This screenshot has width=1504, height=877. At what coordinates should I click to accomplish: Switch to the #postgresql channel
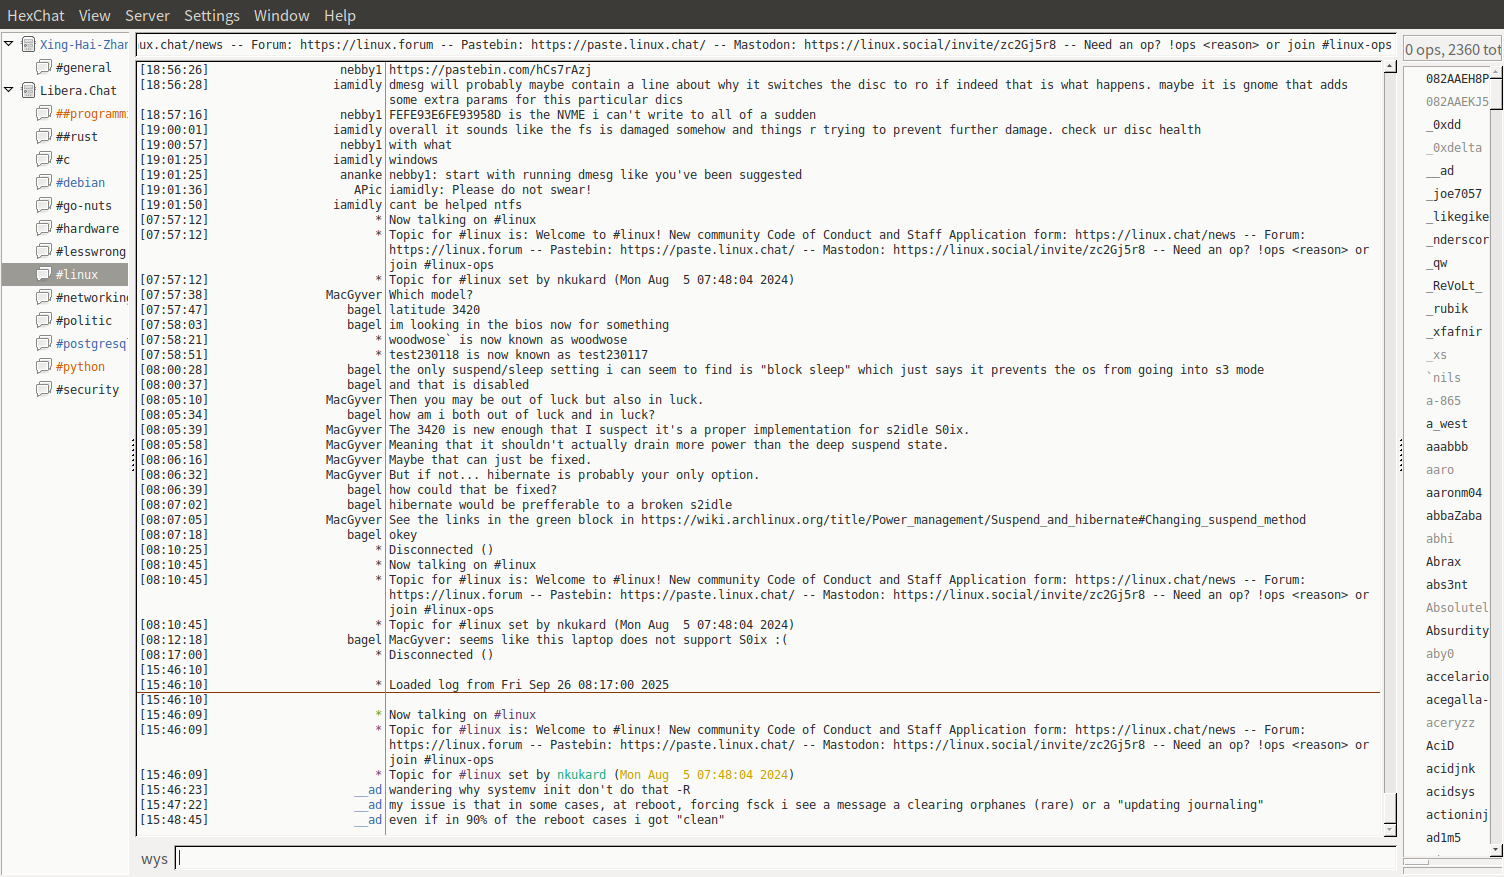coord(91,343)
